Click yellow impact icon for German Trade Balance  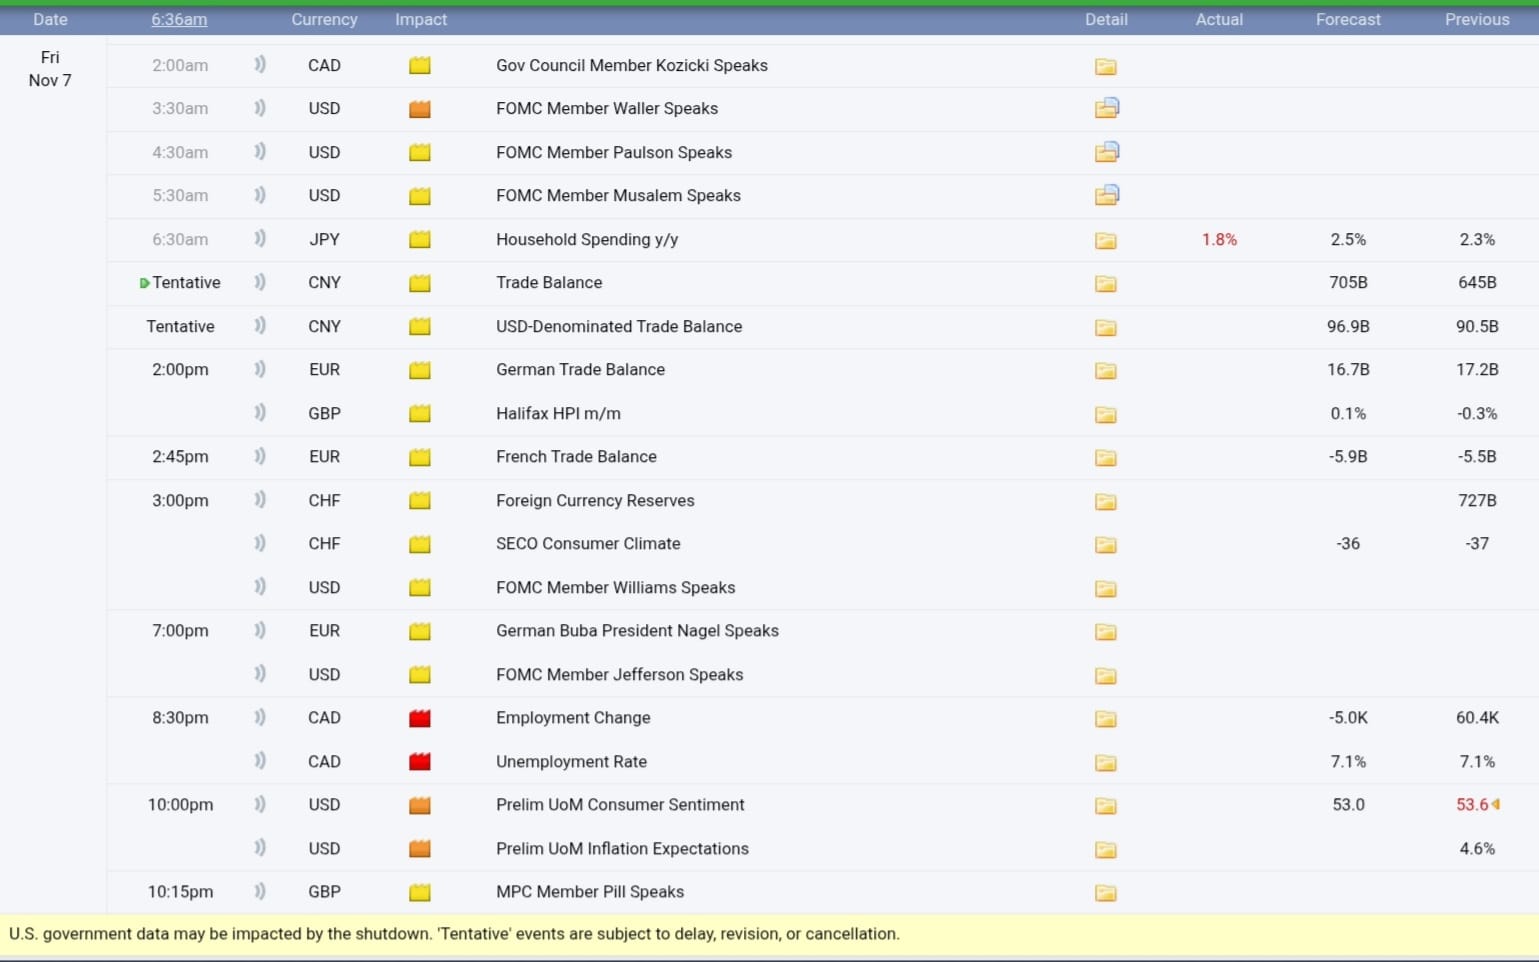[x=420, y=370]
